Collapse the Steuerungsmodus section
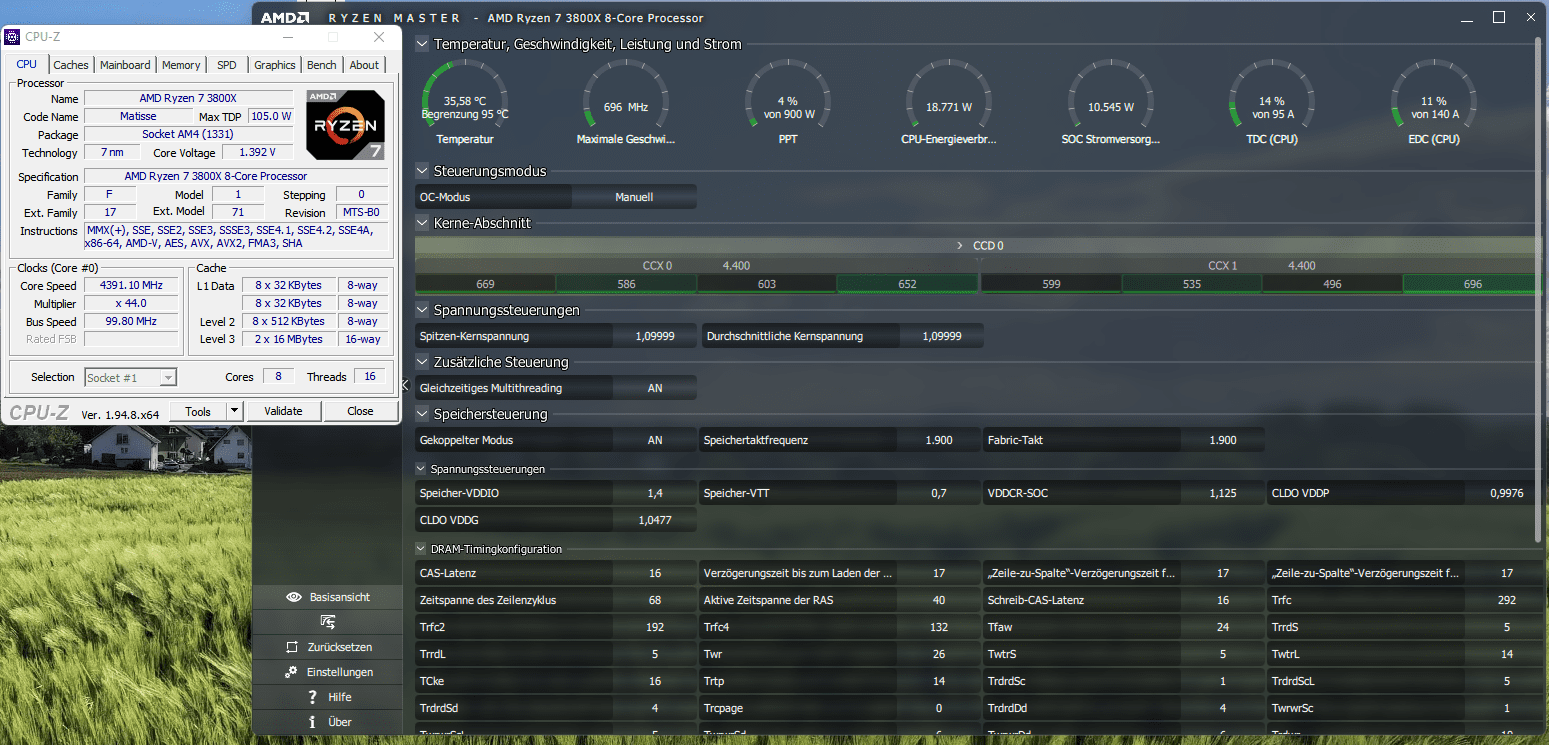1549x745 pixels. pyautogui.click(x=421, y=171)
